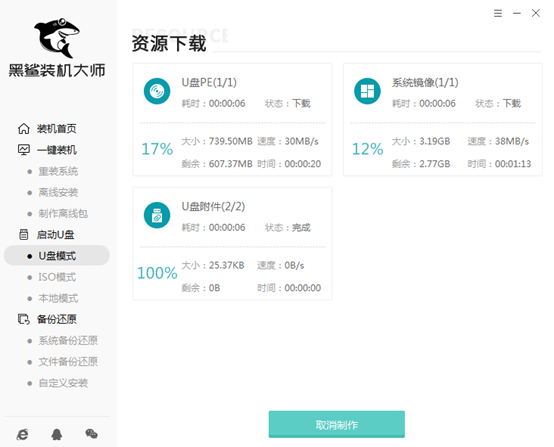Click the USB drive icon beside 启动U盘

pyautogui.click(x=24, y=235)
